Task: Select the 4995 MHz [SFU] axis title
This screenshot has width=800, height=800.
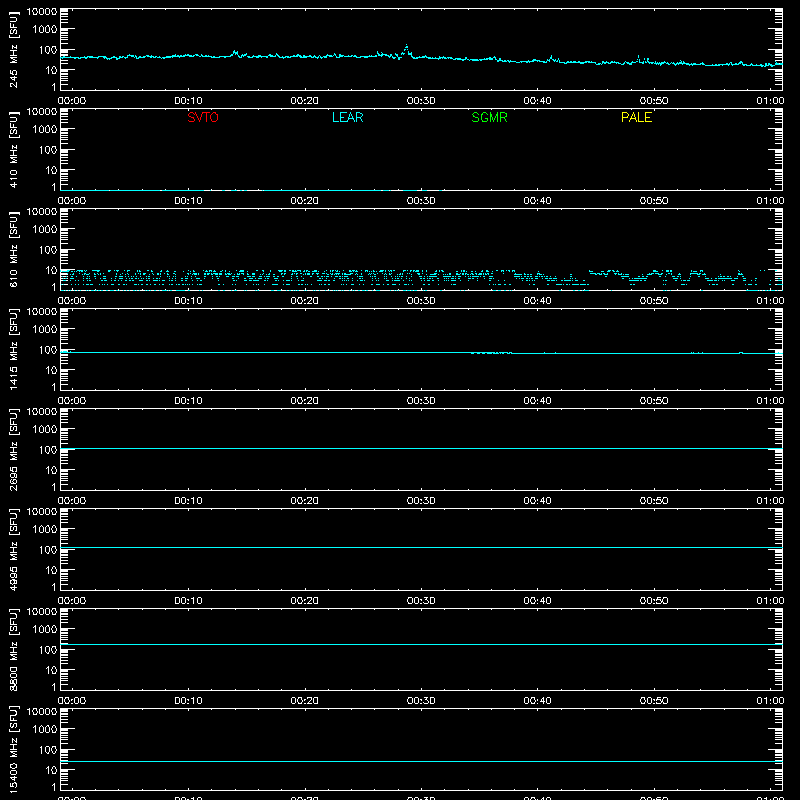Action: [x=13, y=549]
